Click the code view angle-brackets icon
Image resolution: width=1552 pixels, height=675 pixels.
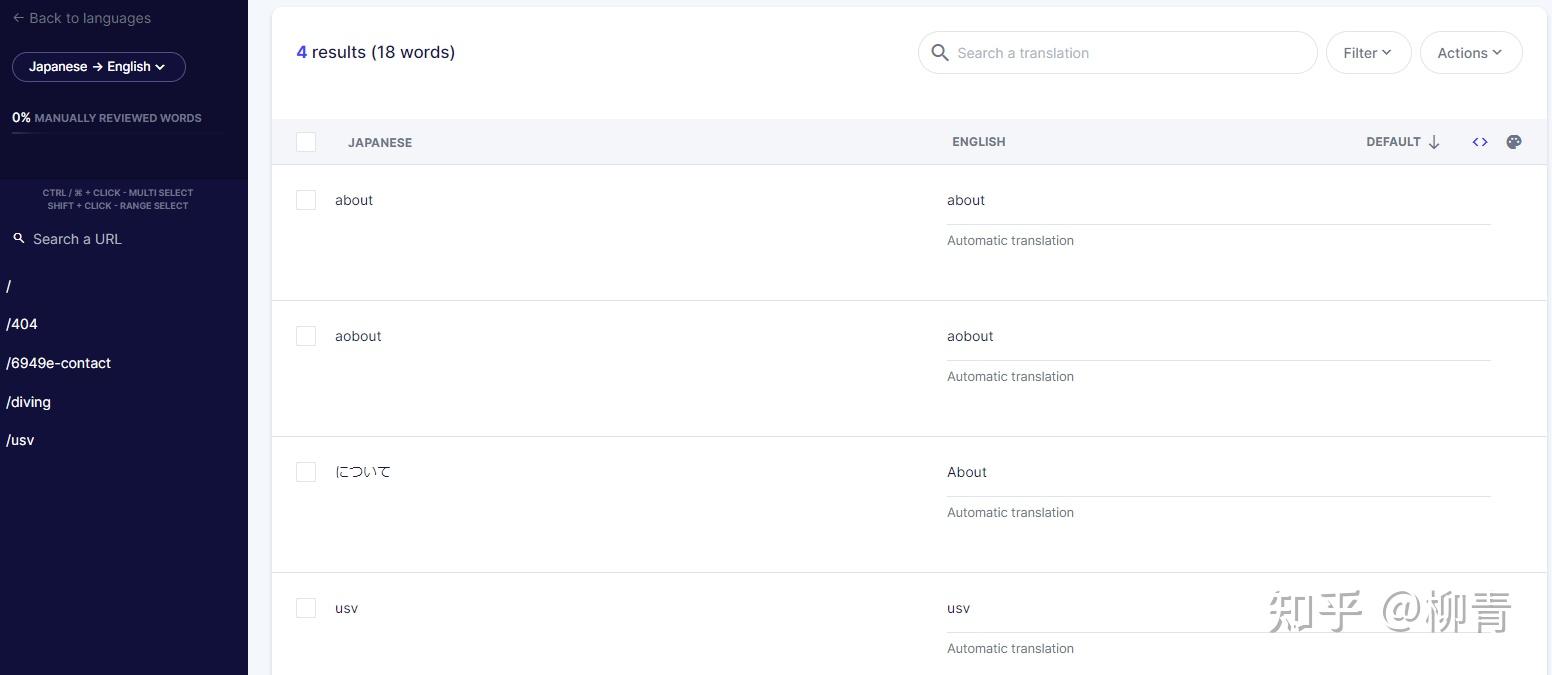1480,142
